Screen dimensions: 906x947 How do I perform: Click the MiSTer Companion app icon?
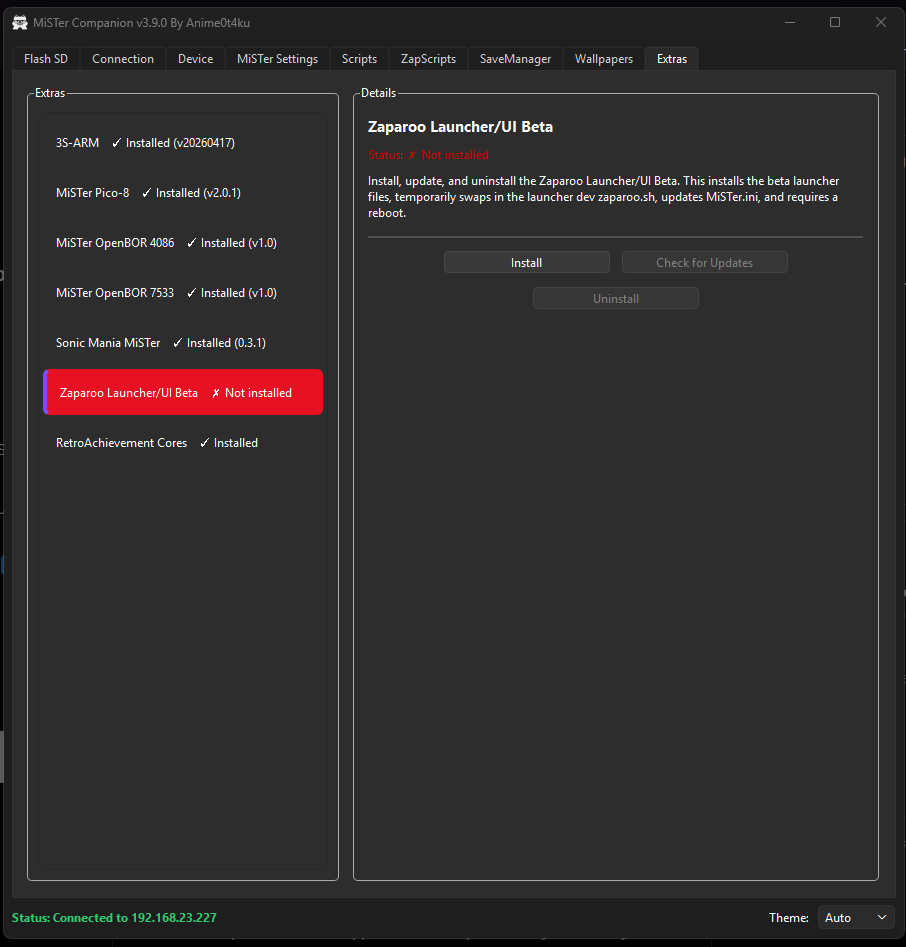point(20,23)
